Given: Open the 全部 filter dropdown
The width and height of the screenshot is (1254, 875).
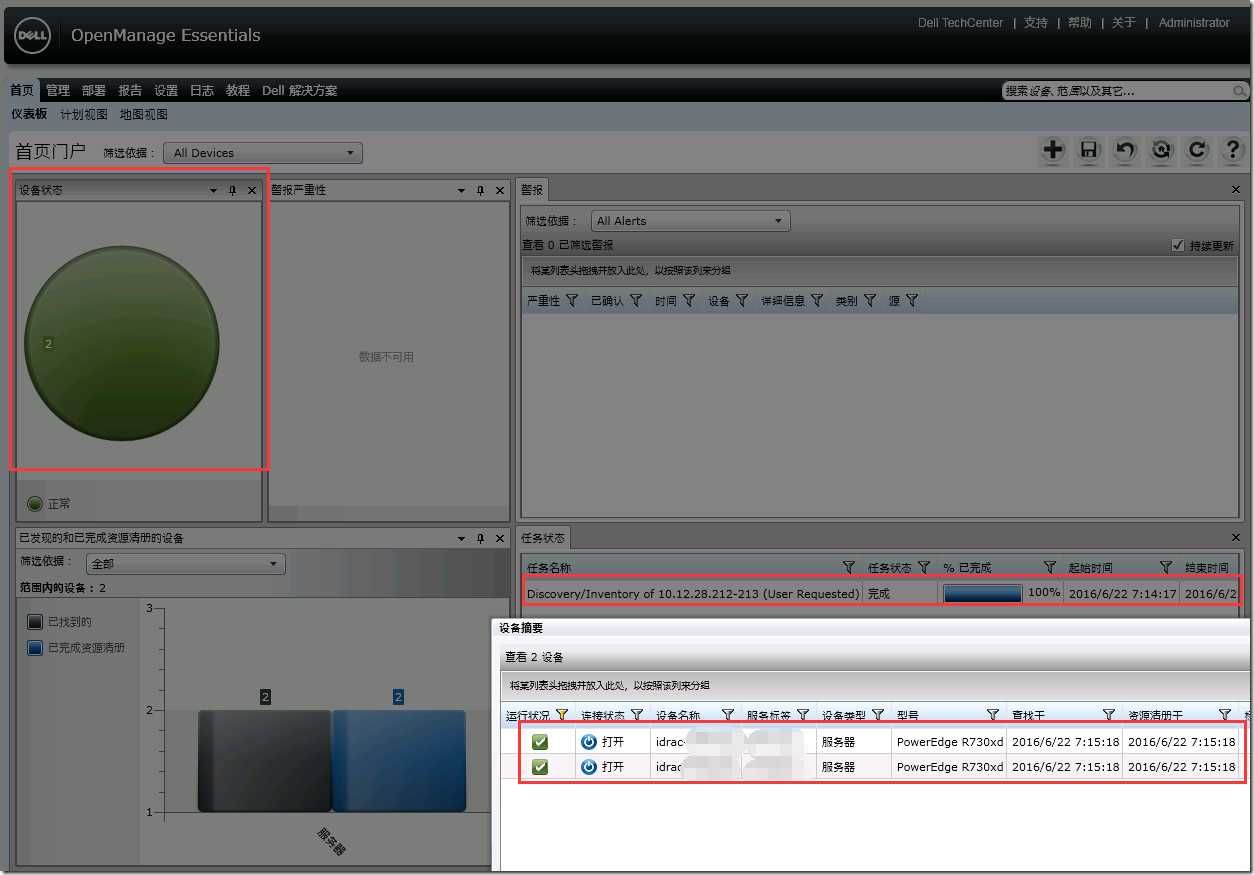Looking at the screenshot, I should pos(185,564).
